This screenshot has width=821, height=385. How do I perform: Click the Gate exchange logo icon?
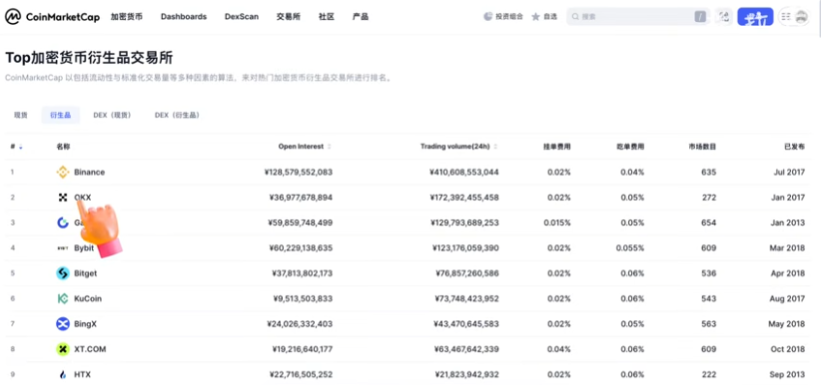pos(63,223)
